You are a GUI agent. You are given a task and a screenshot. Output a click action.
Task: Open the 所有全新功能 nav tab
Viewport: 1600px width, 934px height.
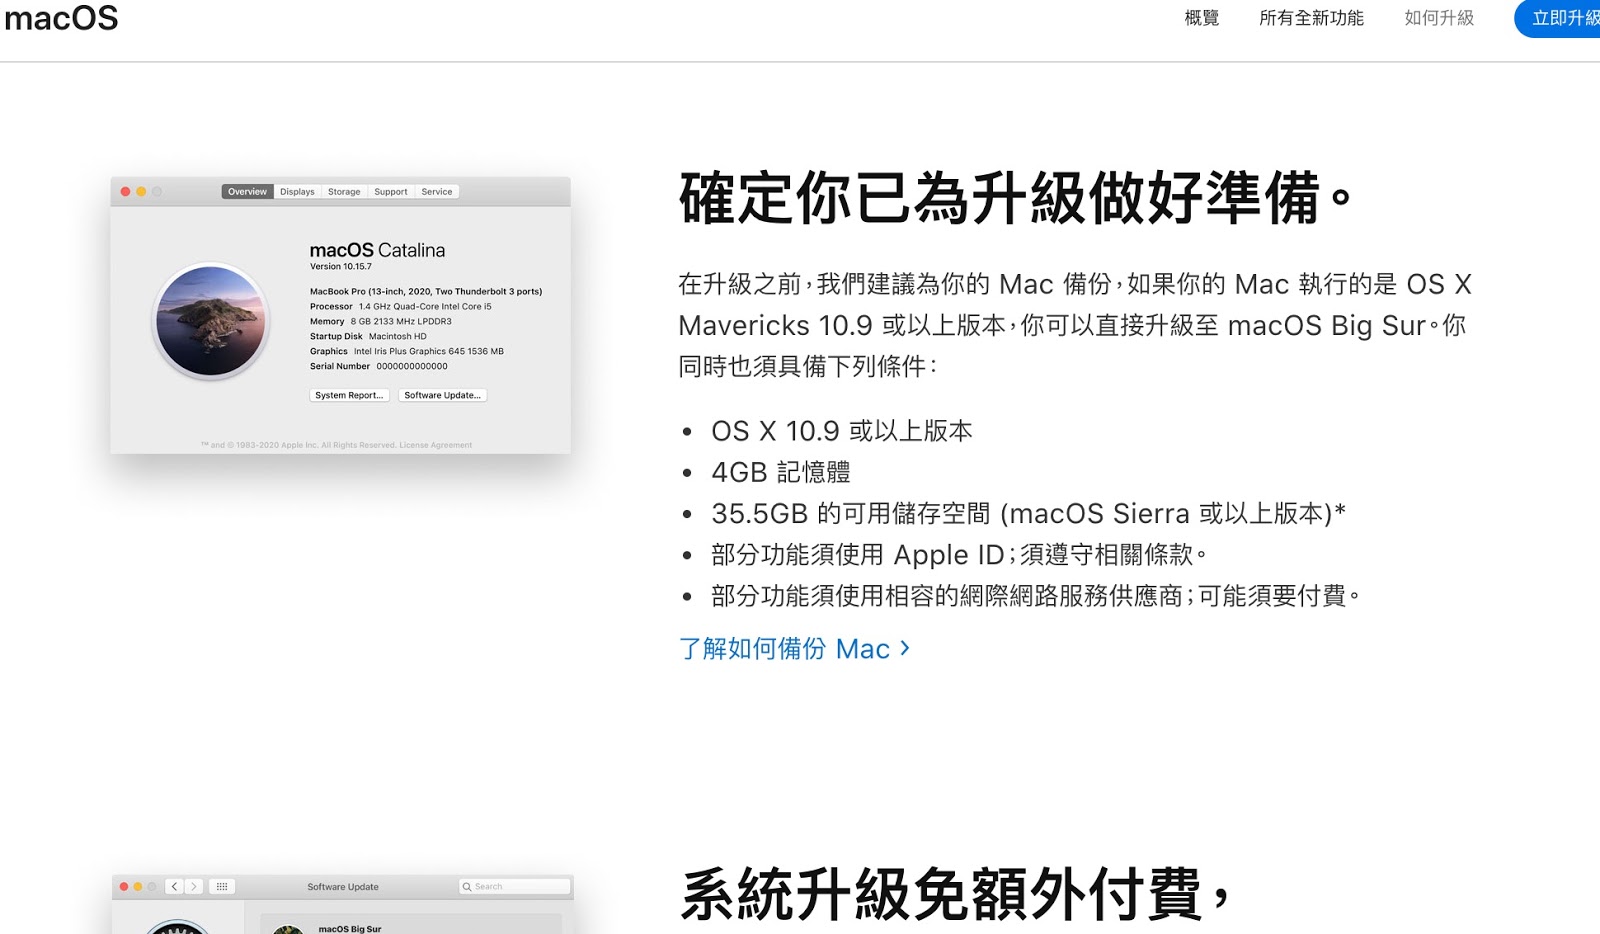pos(1311,18)
